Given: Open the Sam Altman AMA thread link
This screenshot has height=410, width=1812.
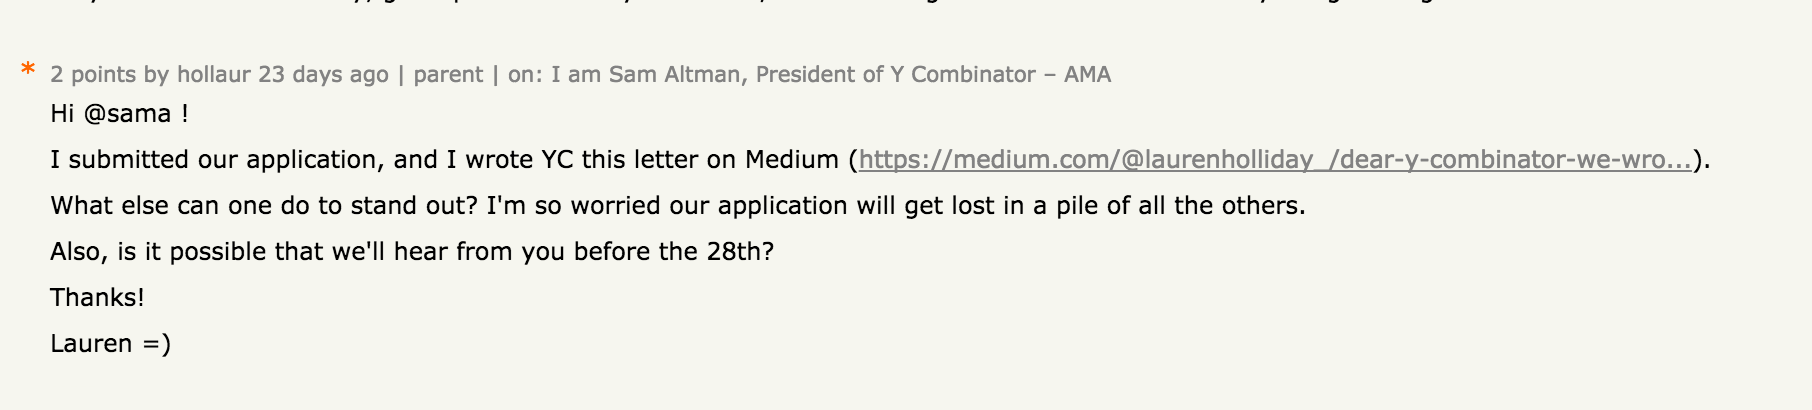Looking at the screenshot, I should click(x=830, y=75).
